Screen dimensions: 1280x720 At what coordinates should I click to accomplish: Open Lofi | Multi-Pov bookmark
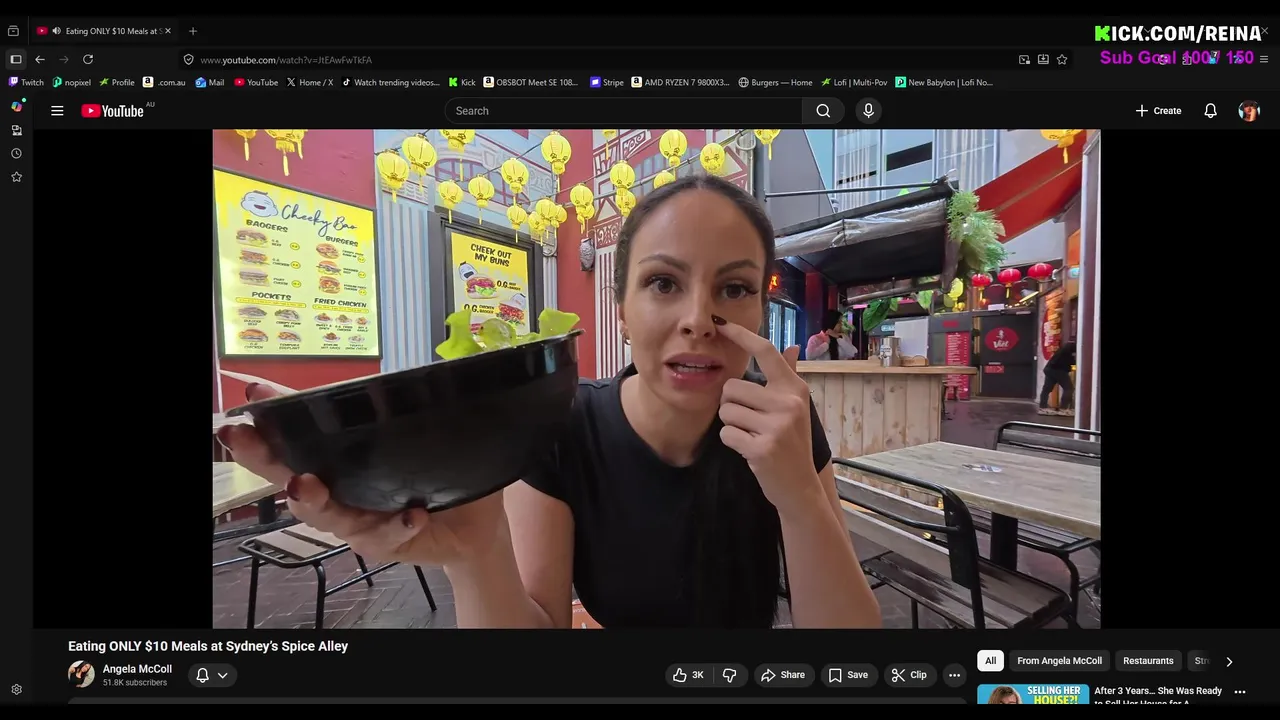pyautogui.click(x=854, y=83)
